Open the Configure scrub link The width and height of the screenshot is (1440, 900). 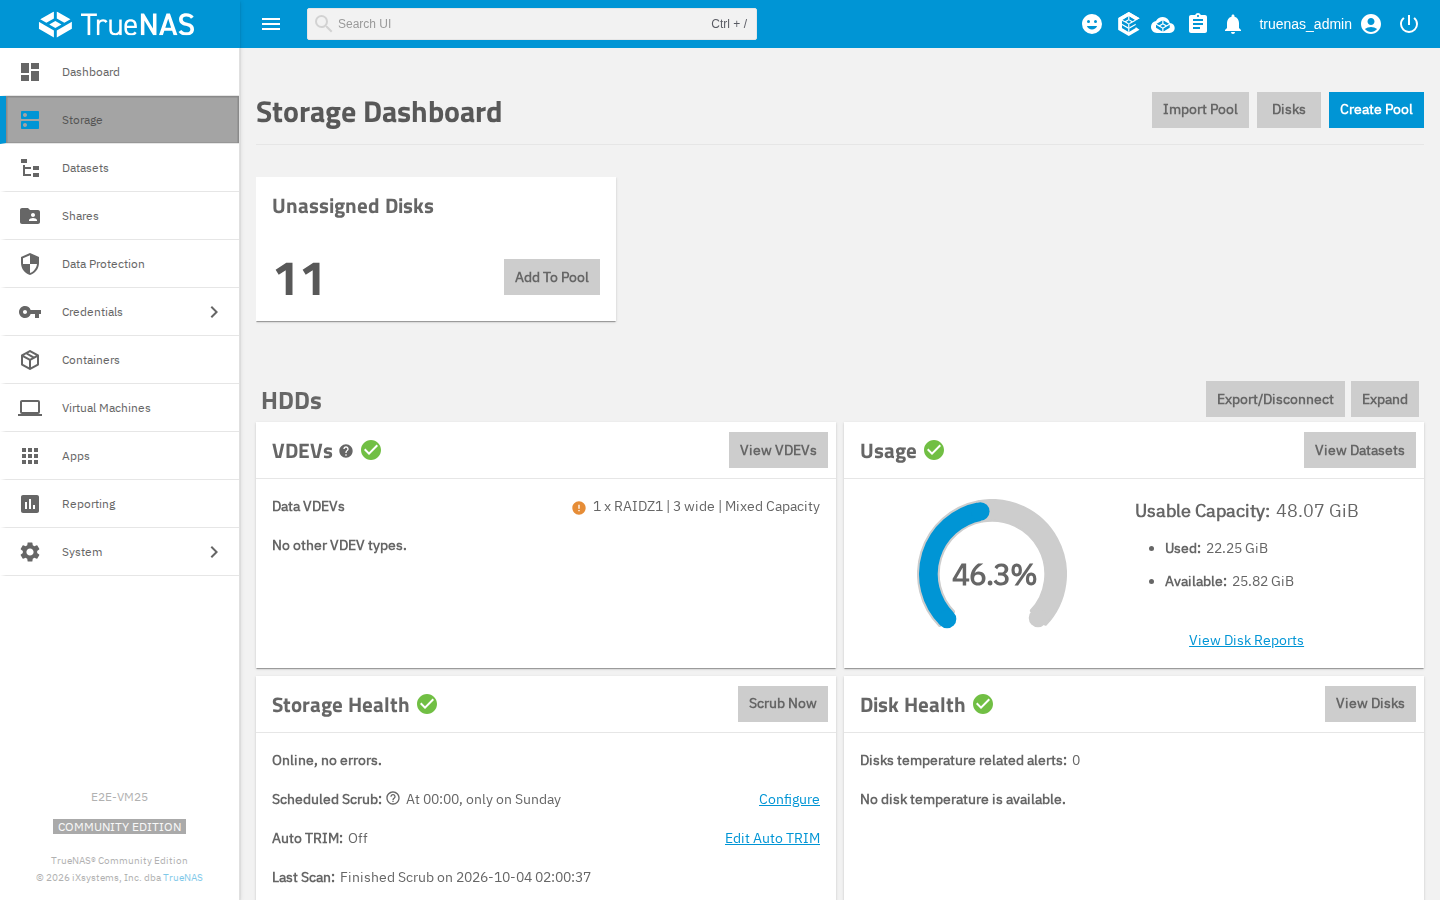coord(789,799)
